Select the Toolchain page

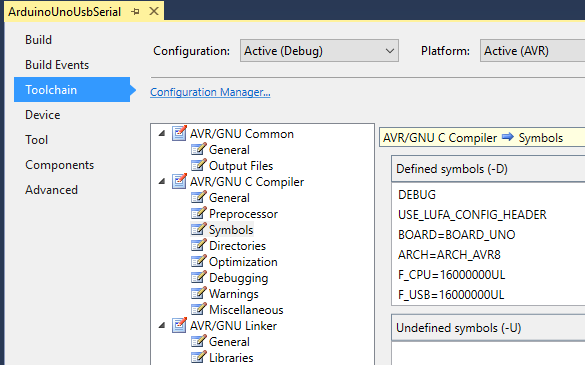pos(72,90)
